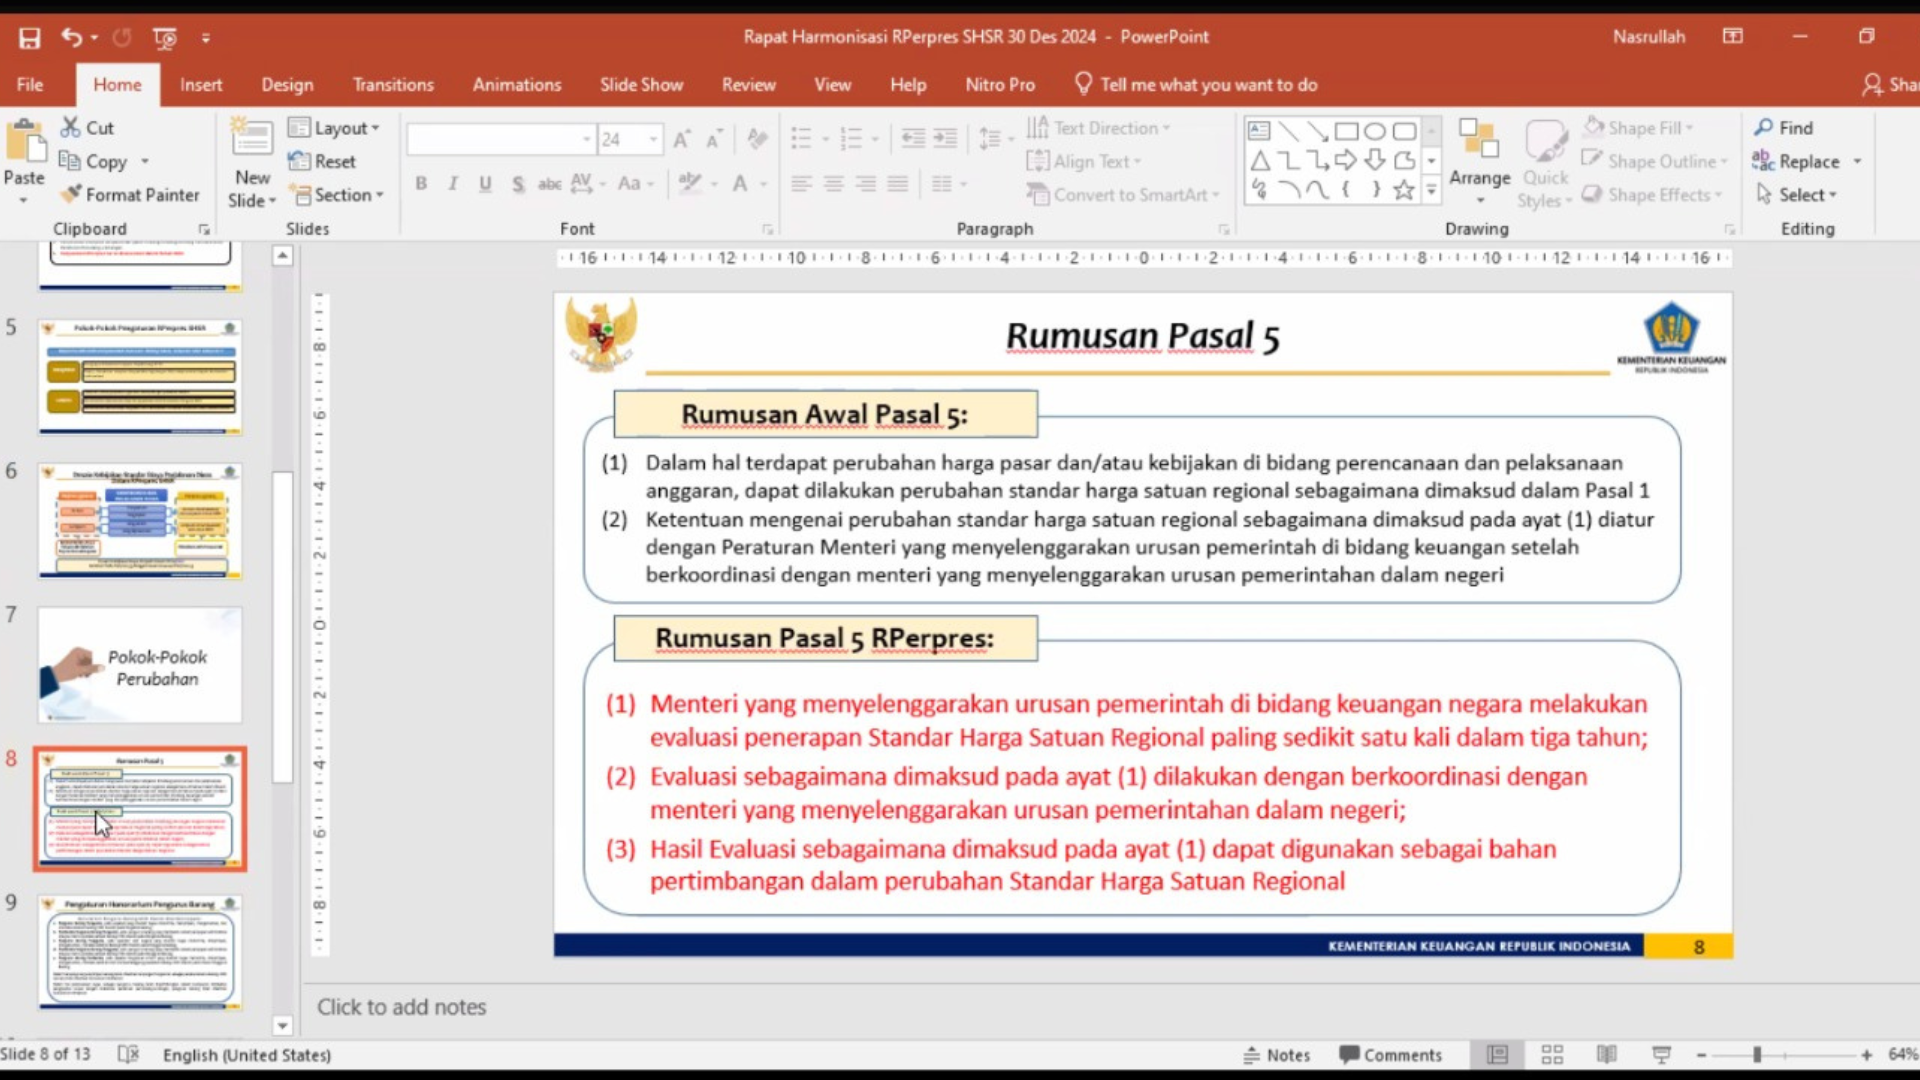Open the Layout dropdown

(x=334, y=128)
